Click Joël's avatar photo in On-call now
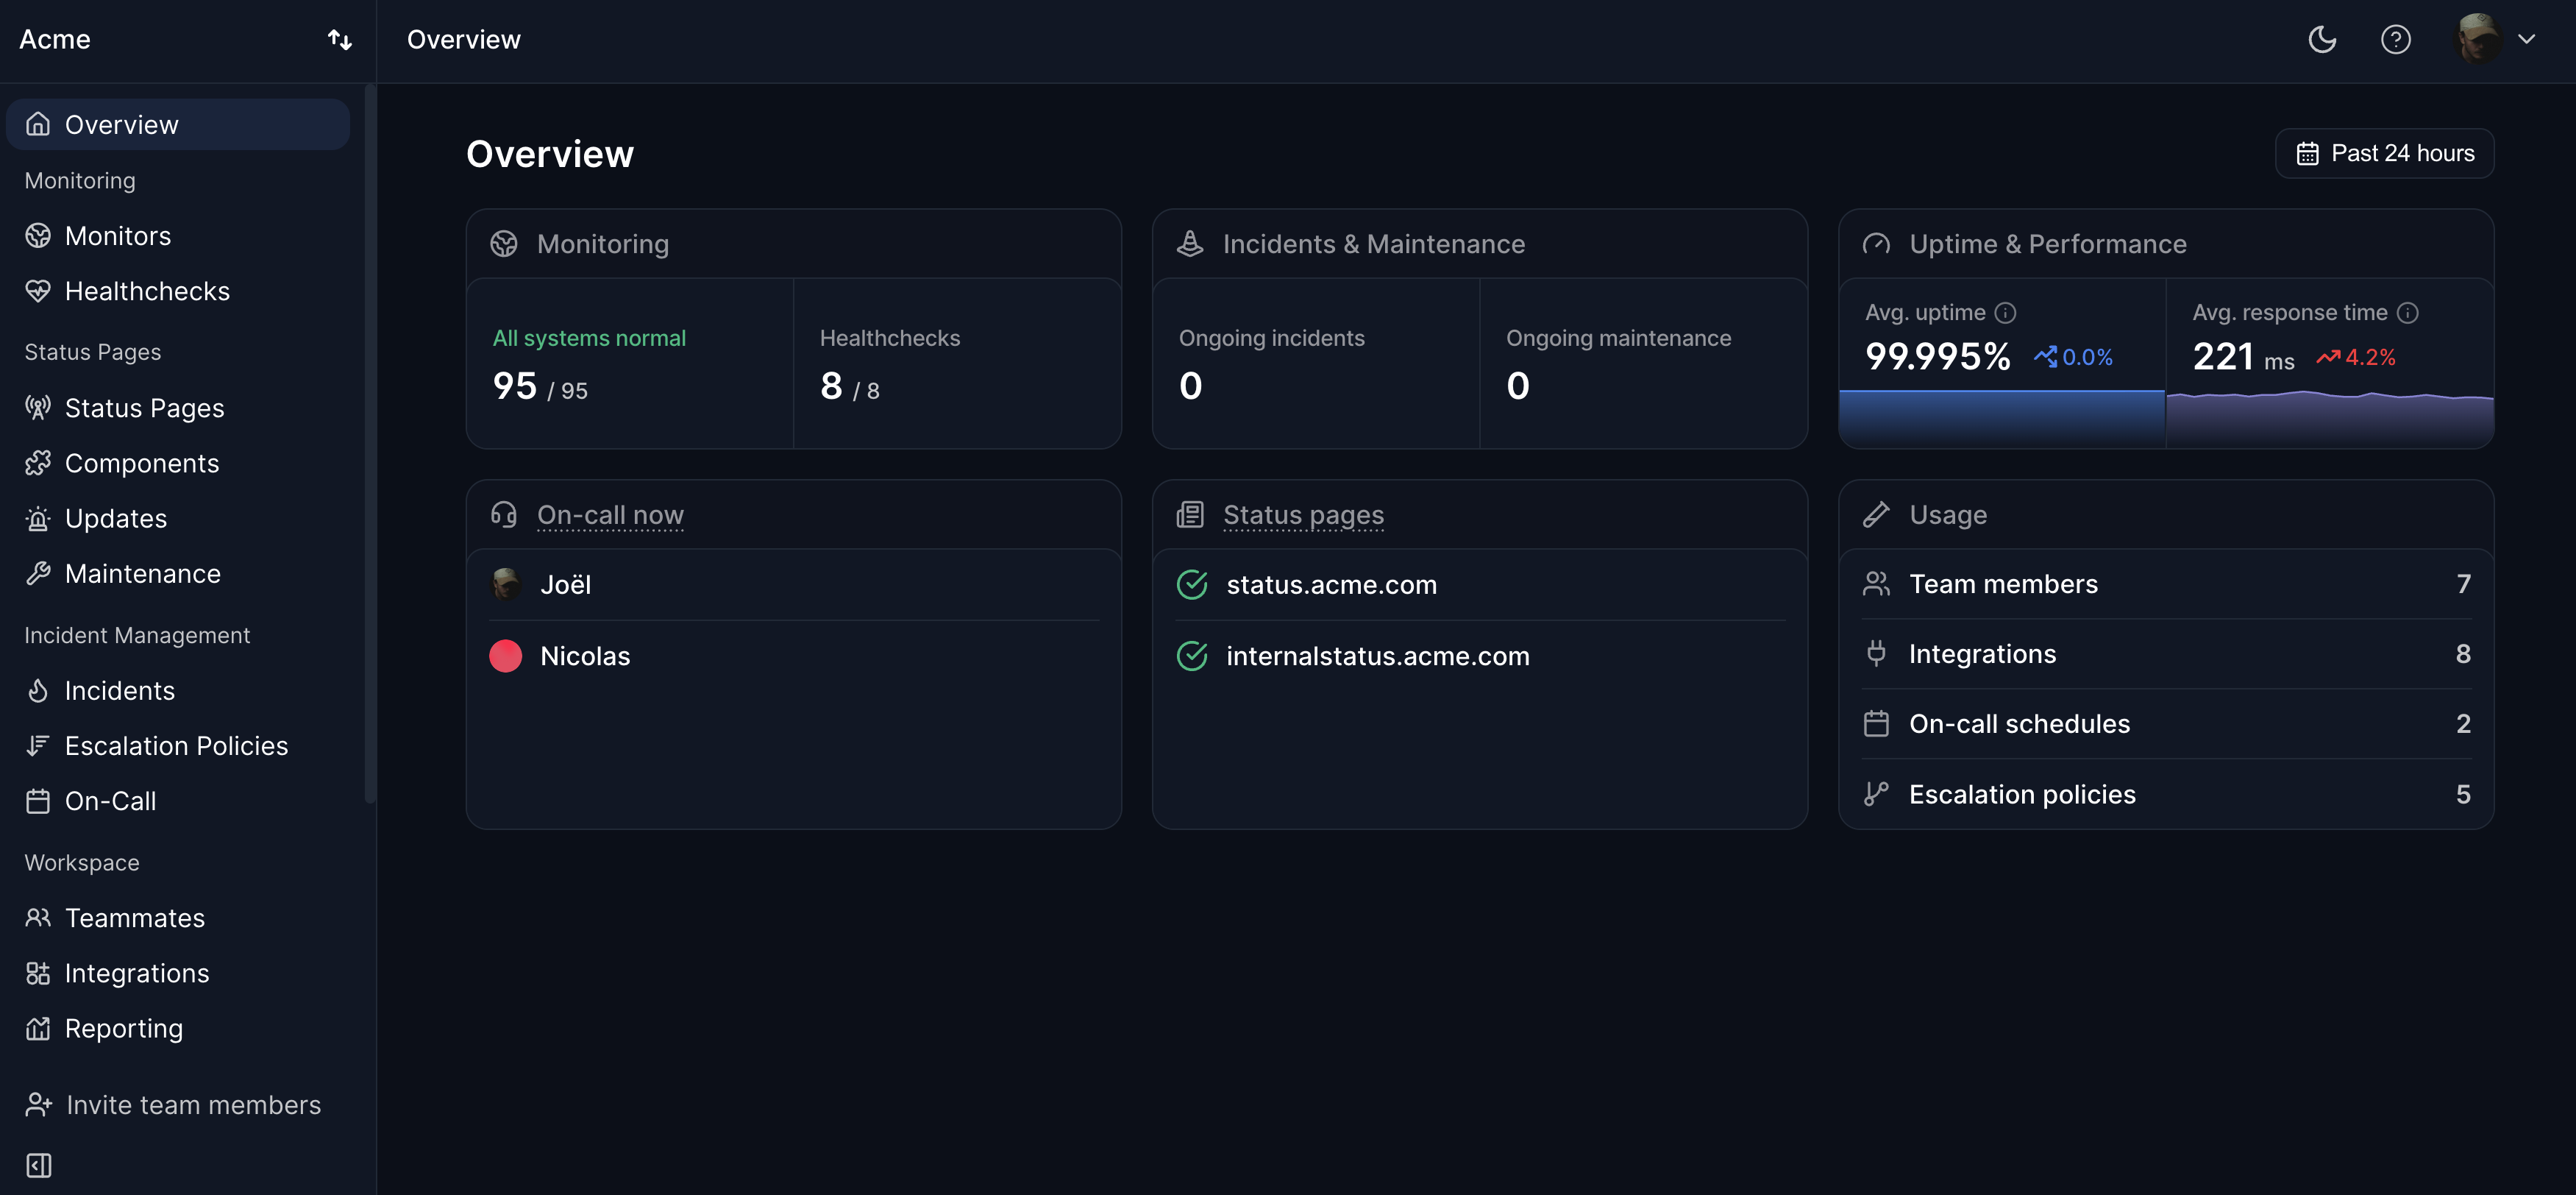2576x1195 pixels. 506,584
